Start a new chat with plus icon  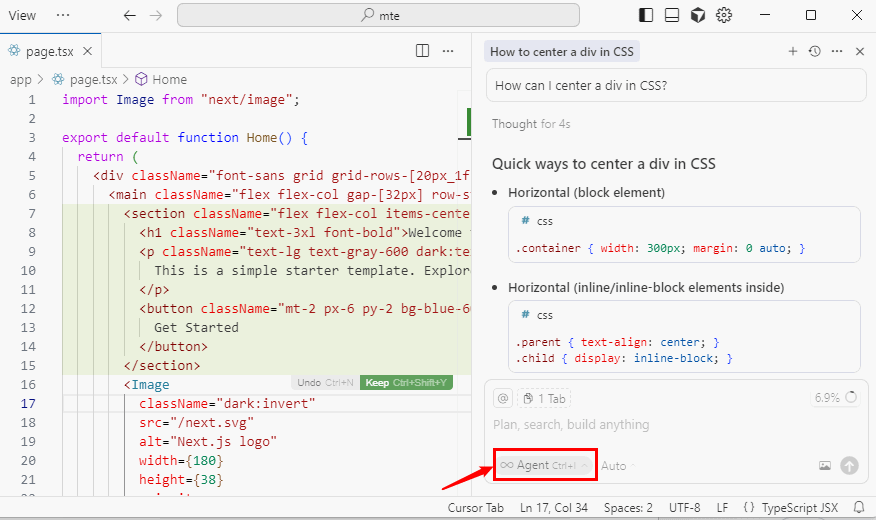793,51
